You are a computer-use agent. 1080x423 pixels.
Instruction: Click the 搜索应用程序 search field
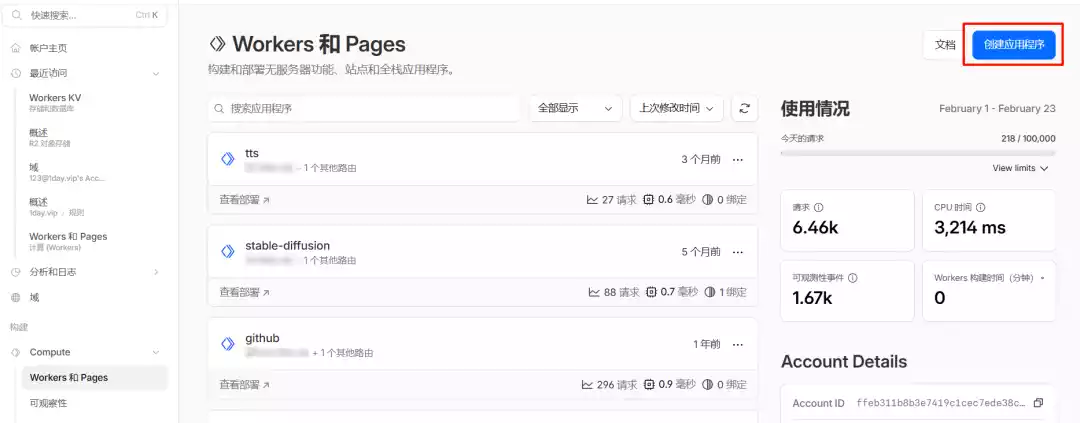365,108
